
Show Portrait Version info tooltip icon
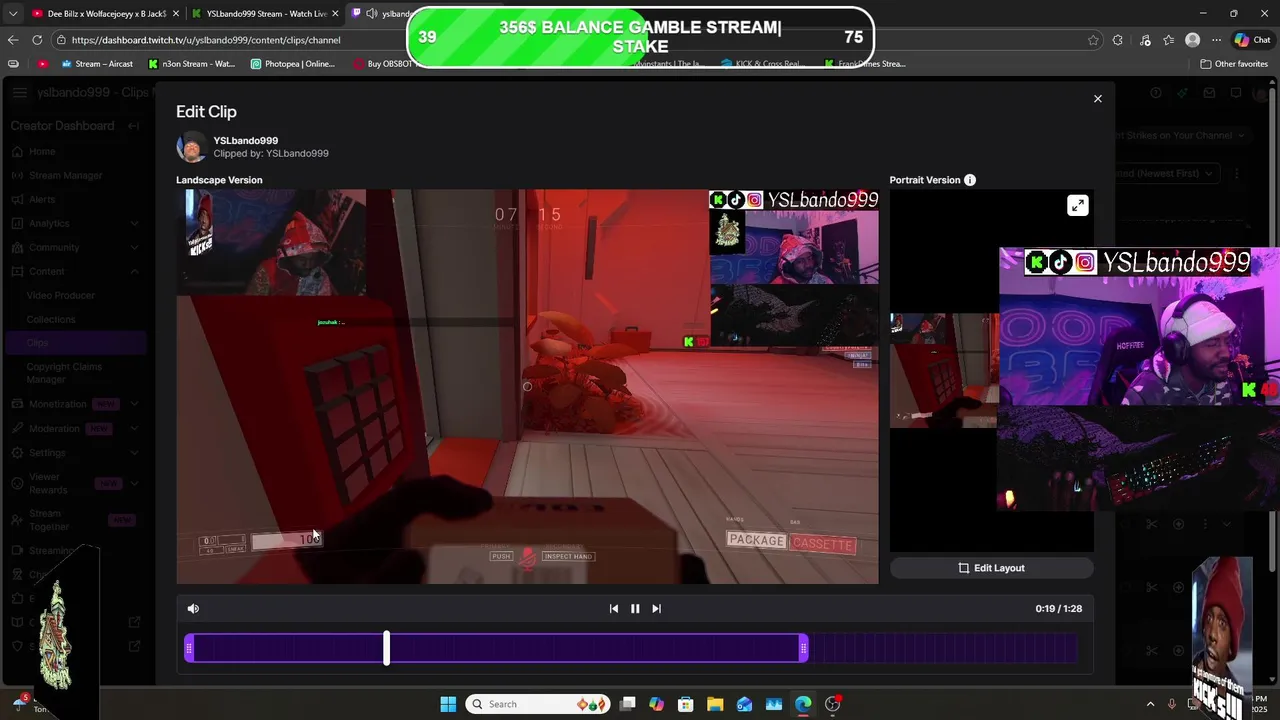969,180
